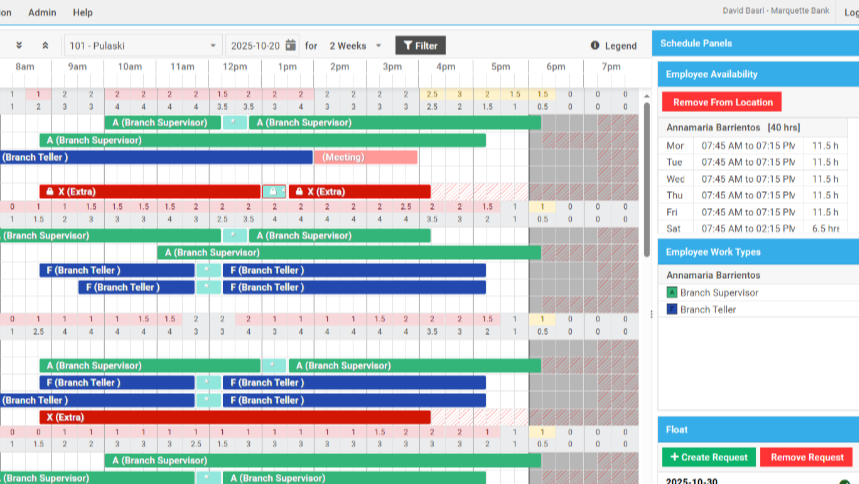Open the Help menu
The image size is (859, 484).
(83, 12)
